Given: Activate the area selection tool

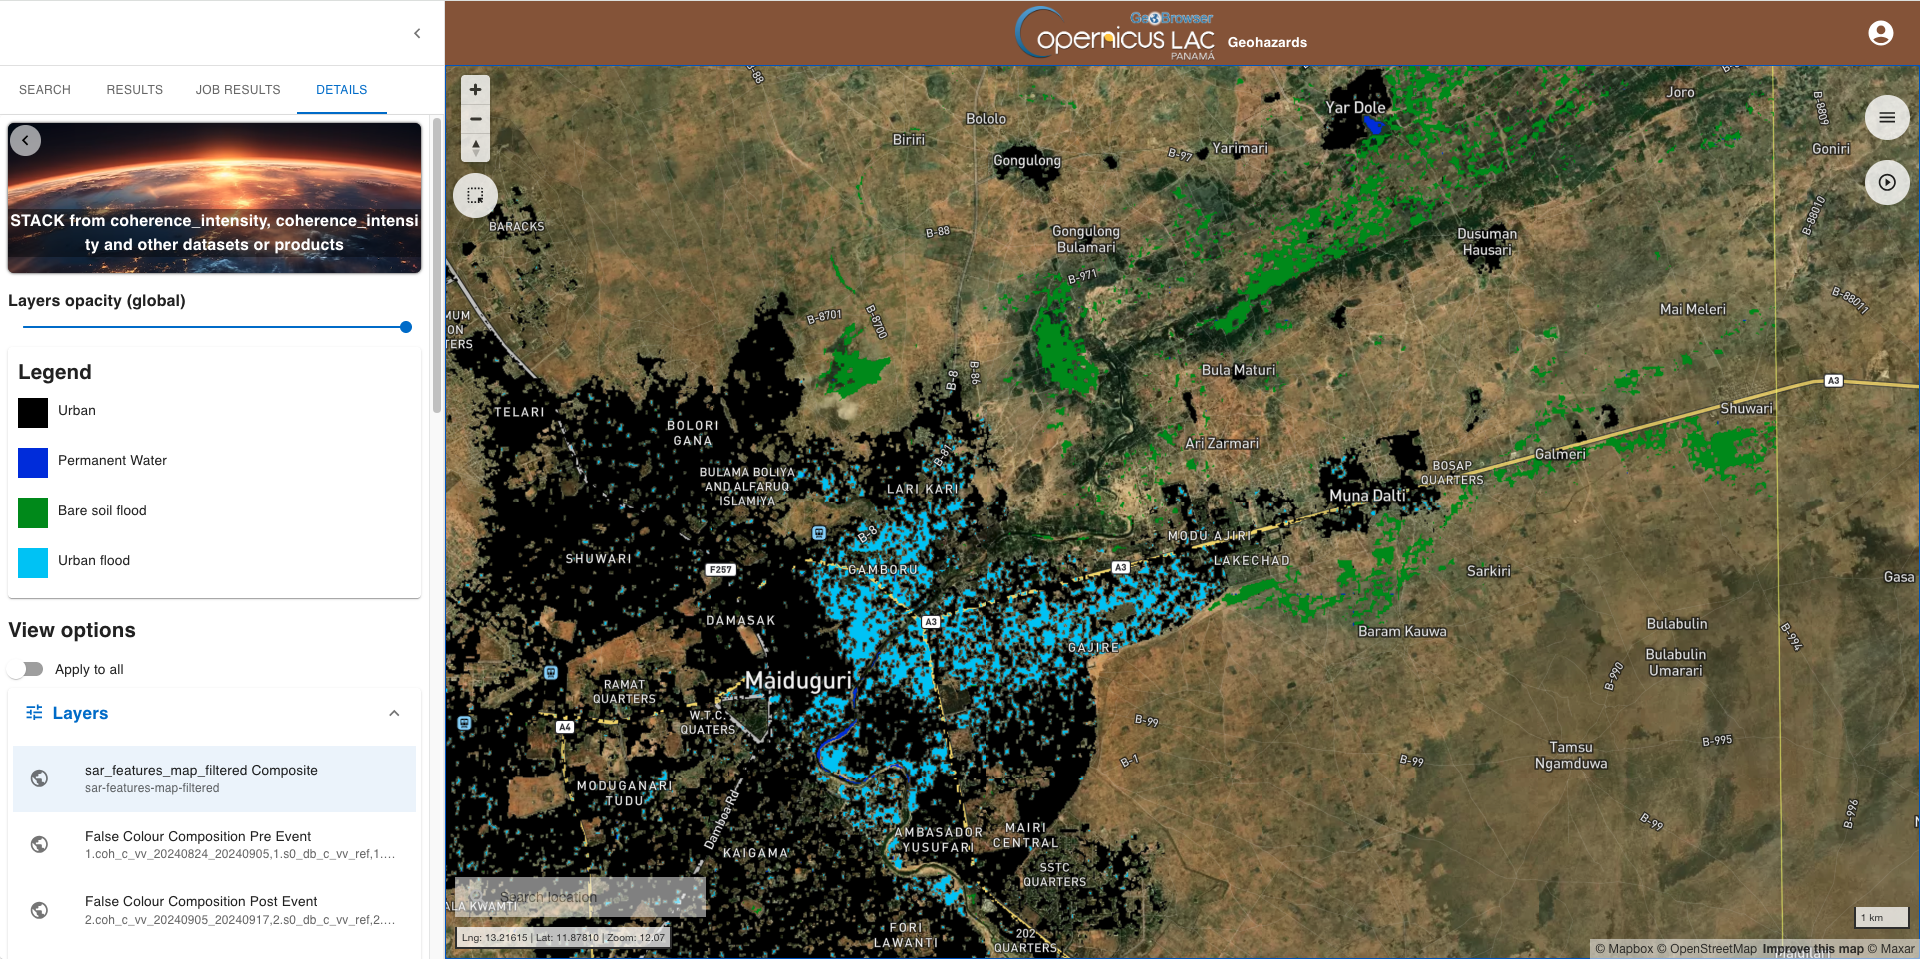Looking at the screenshot, I should point(475,196).
